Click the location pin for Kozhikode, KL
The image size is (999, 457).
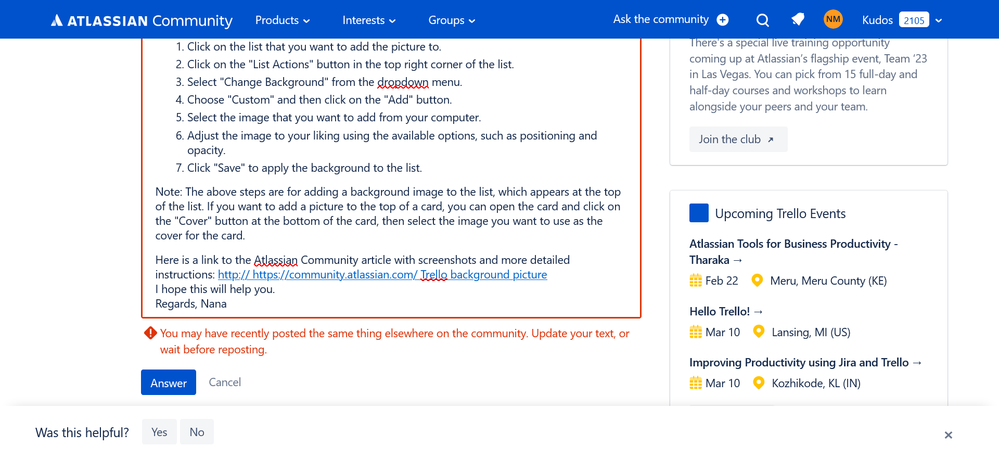758,383
